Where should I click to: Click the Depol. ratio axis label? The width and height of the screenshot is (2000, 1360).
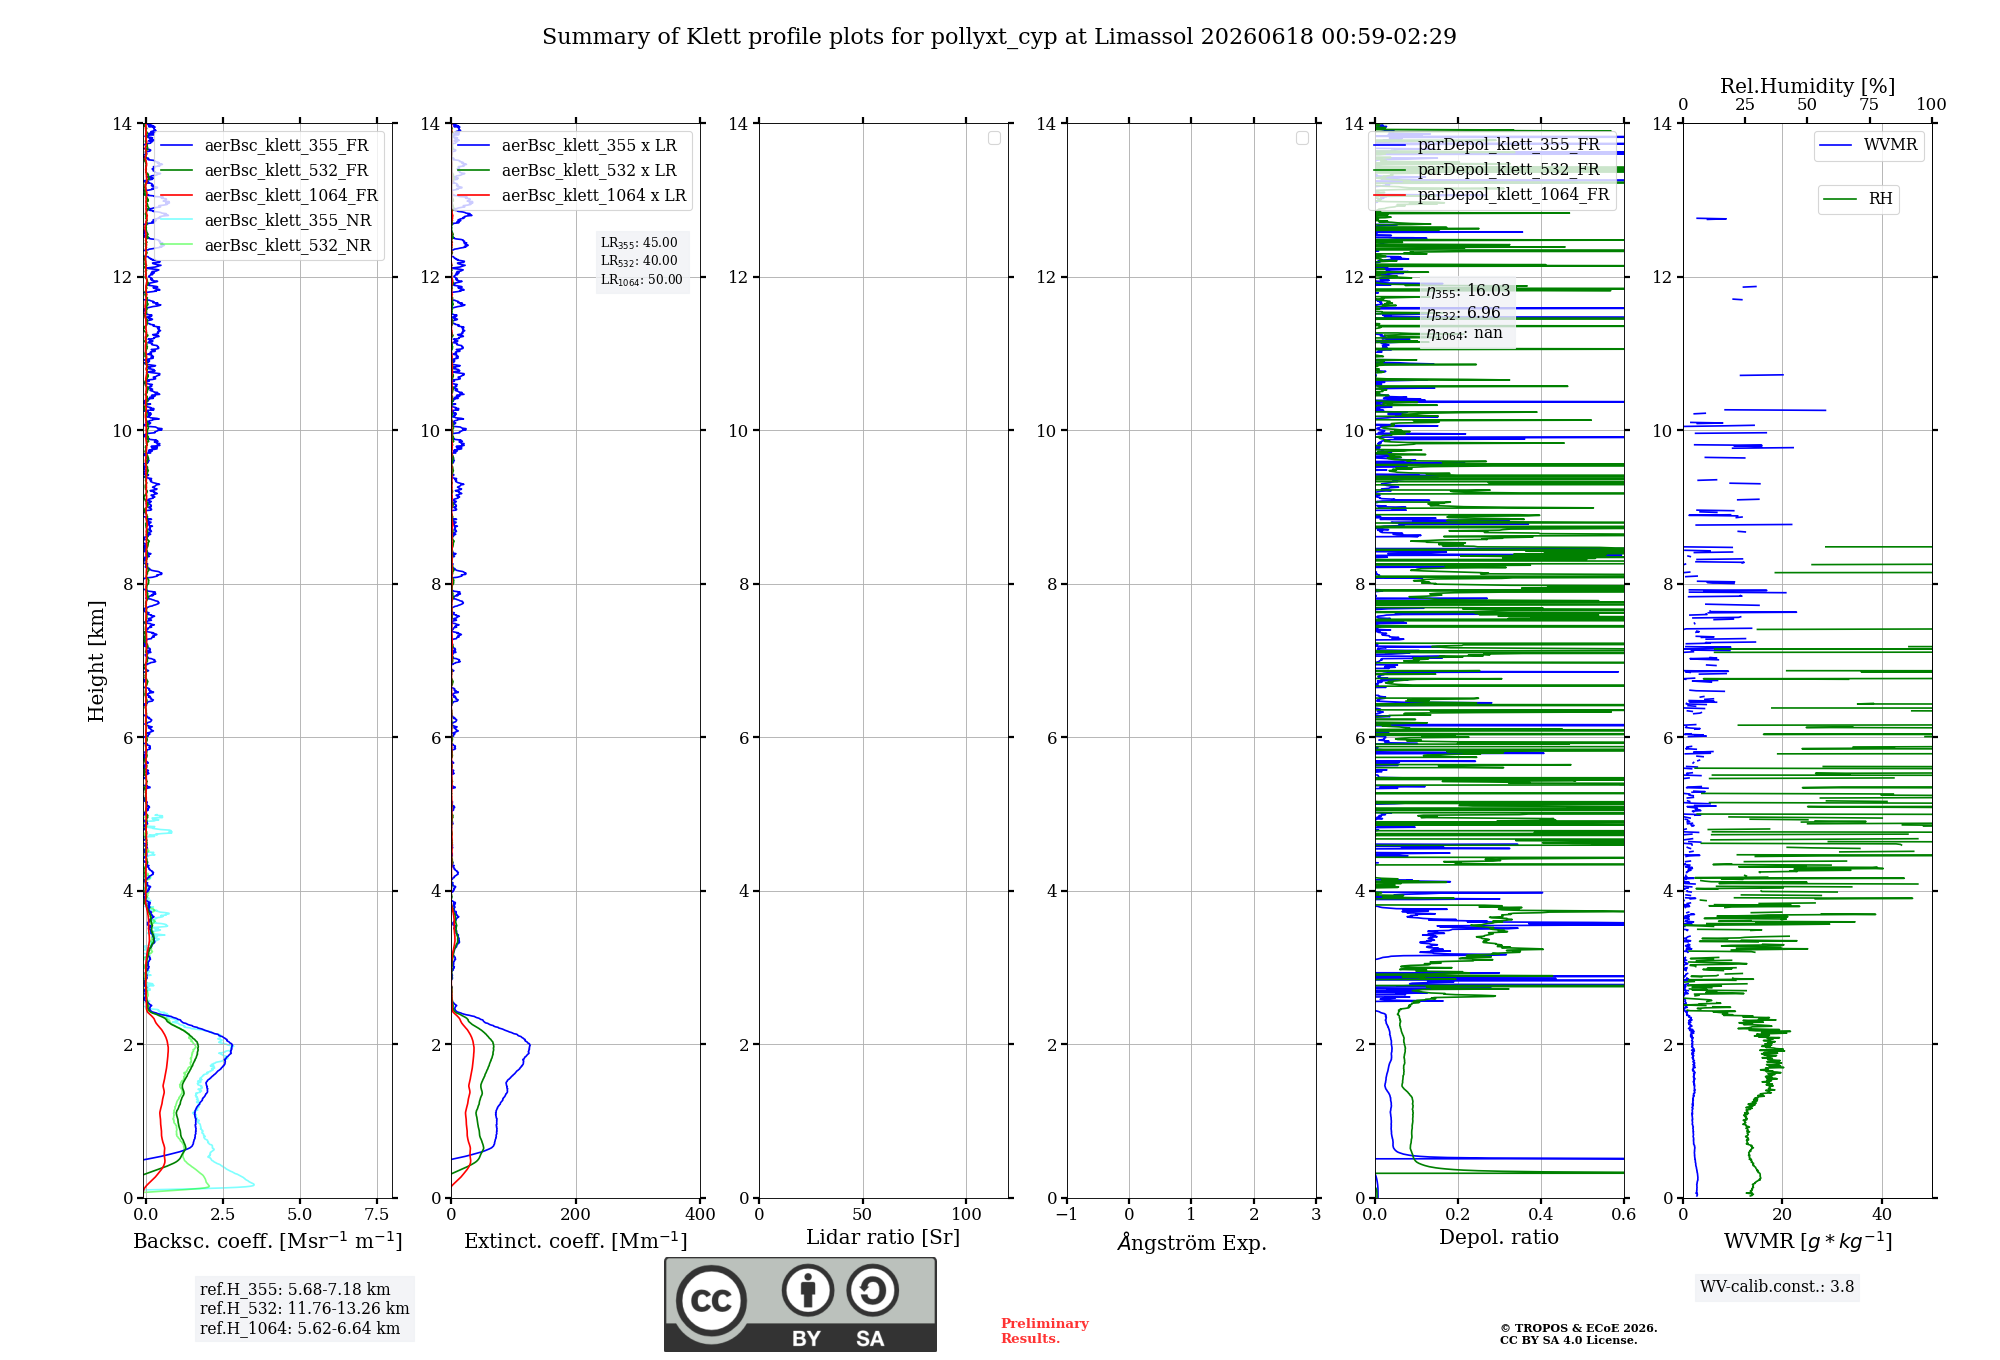click(1499, 1237)
